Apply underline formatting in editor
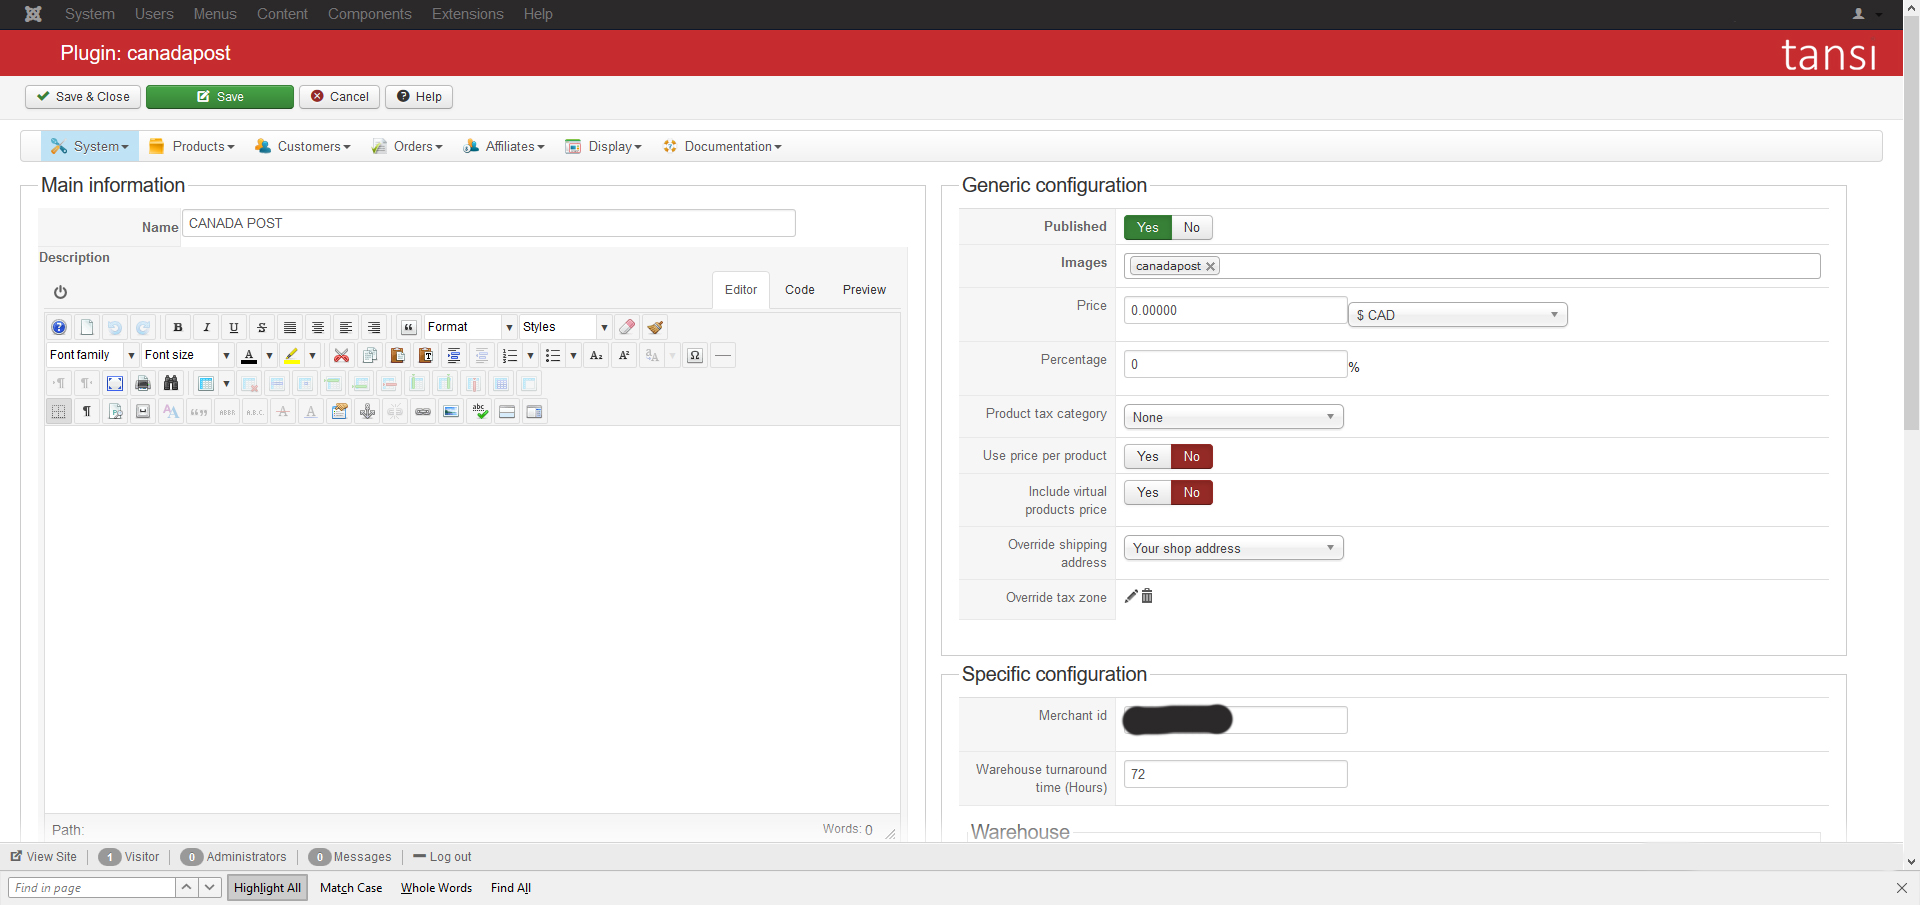The width and height of the screenshot is (1920, 905). tap(234, 327)
